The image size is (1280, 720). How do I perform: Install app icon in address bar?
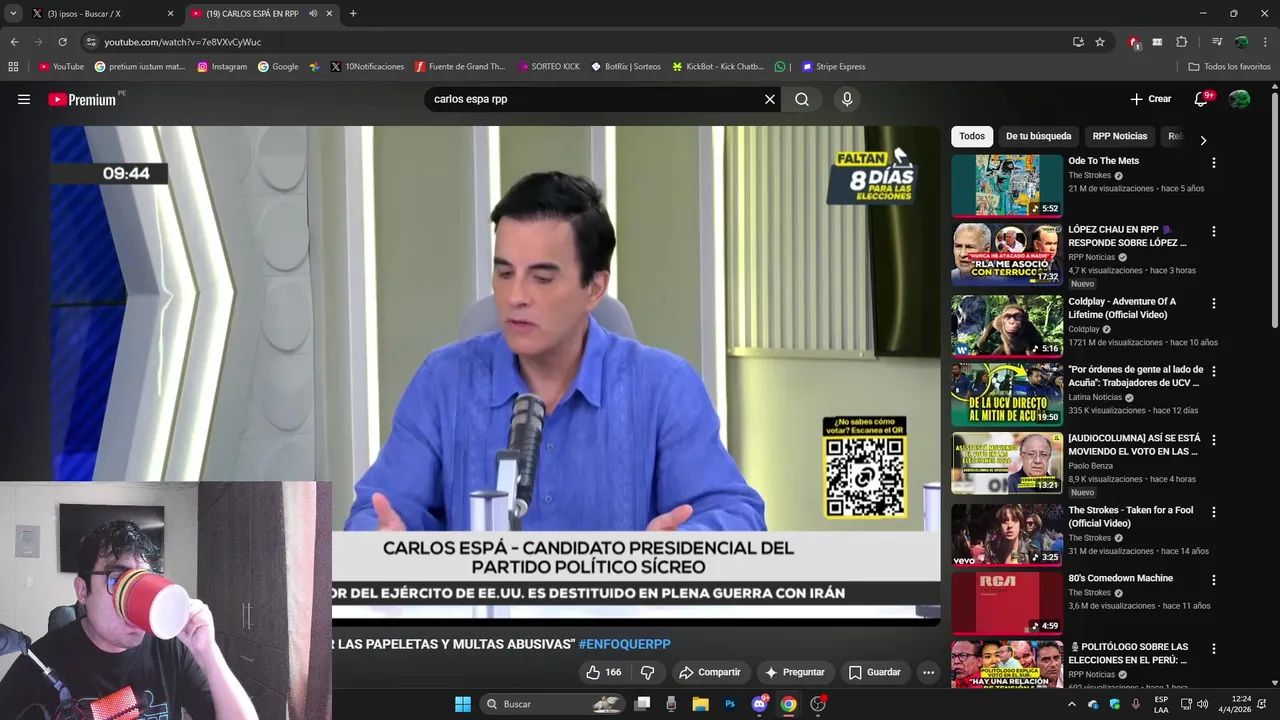click(1078, 42)
